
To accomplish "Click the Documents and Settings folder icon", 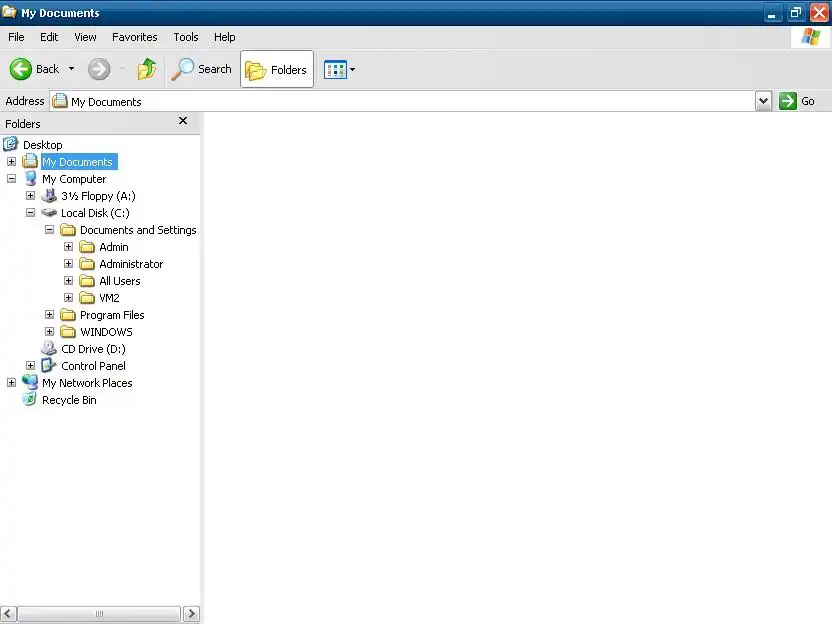I will tap(68, 230).
